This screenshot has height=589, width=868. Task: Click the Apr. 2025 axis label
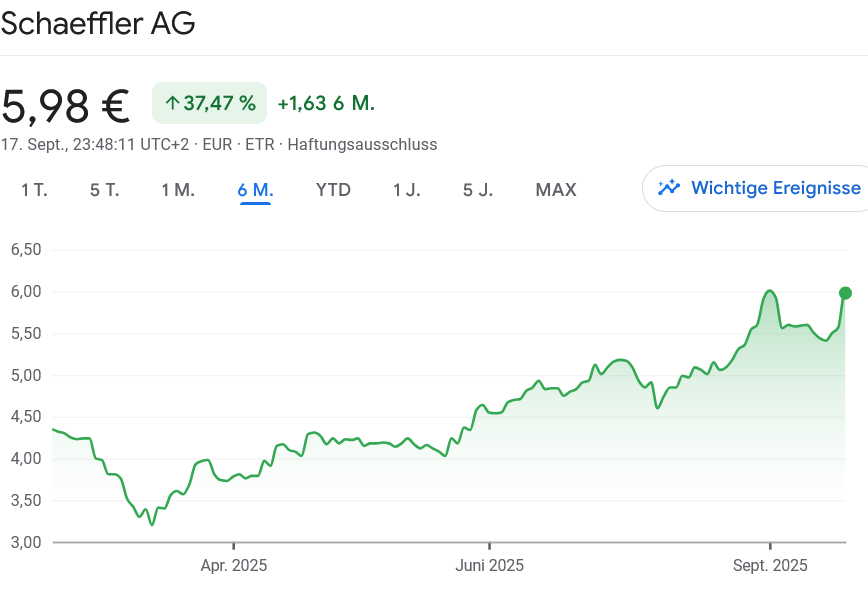tap(233, 566)
